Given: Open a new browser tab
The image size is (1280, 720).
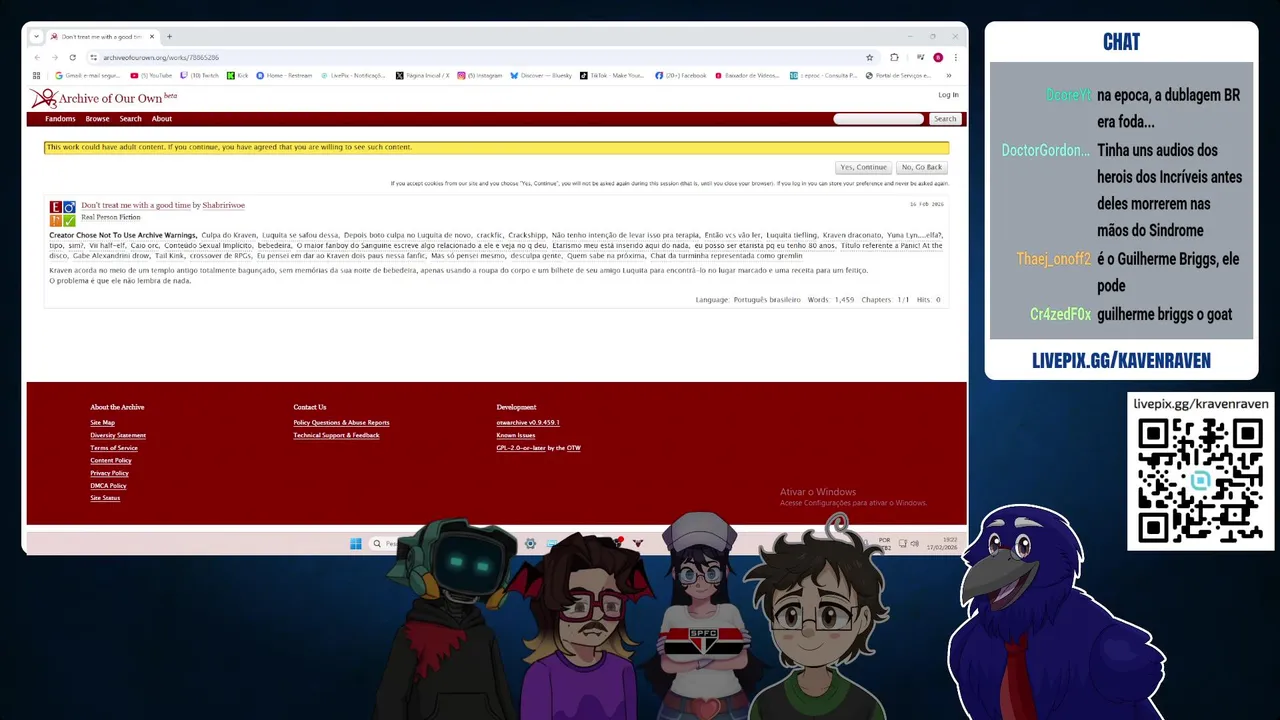Looking at the screenshot, I should pyautogui.click(x=169, y=36).
